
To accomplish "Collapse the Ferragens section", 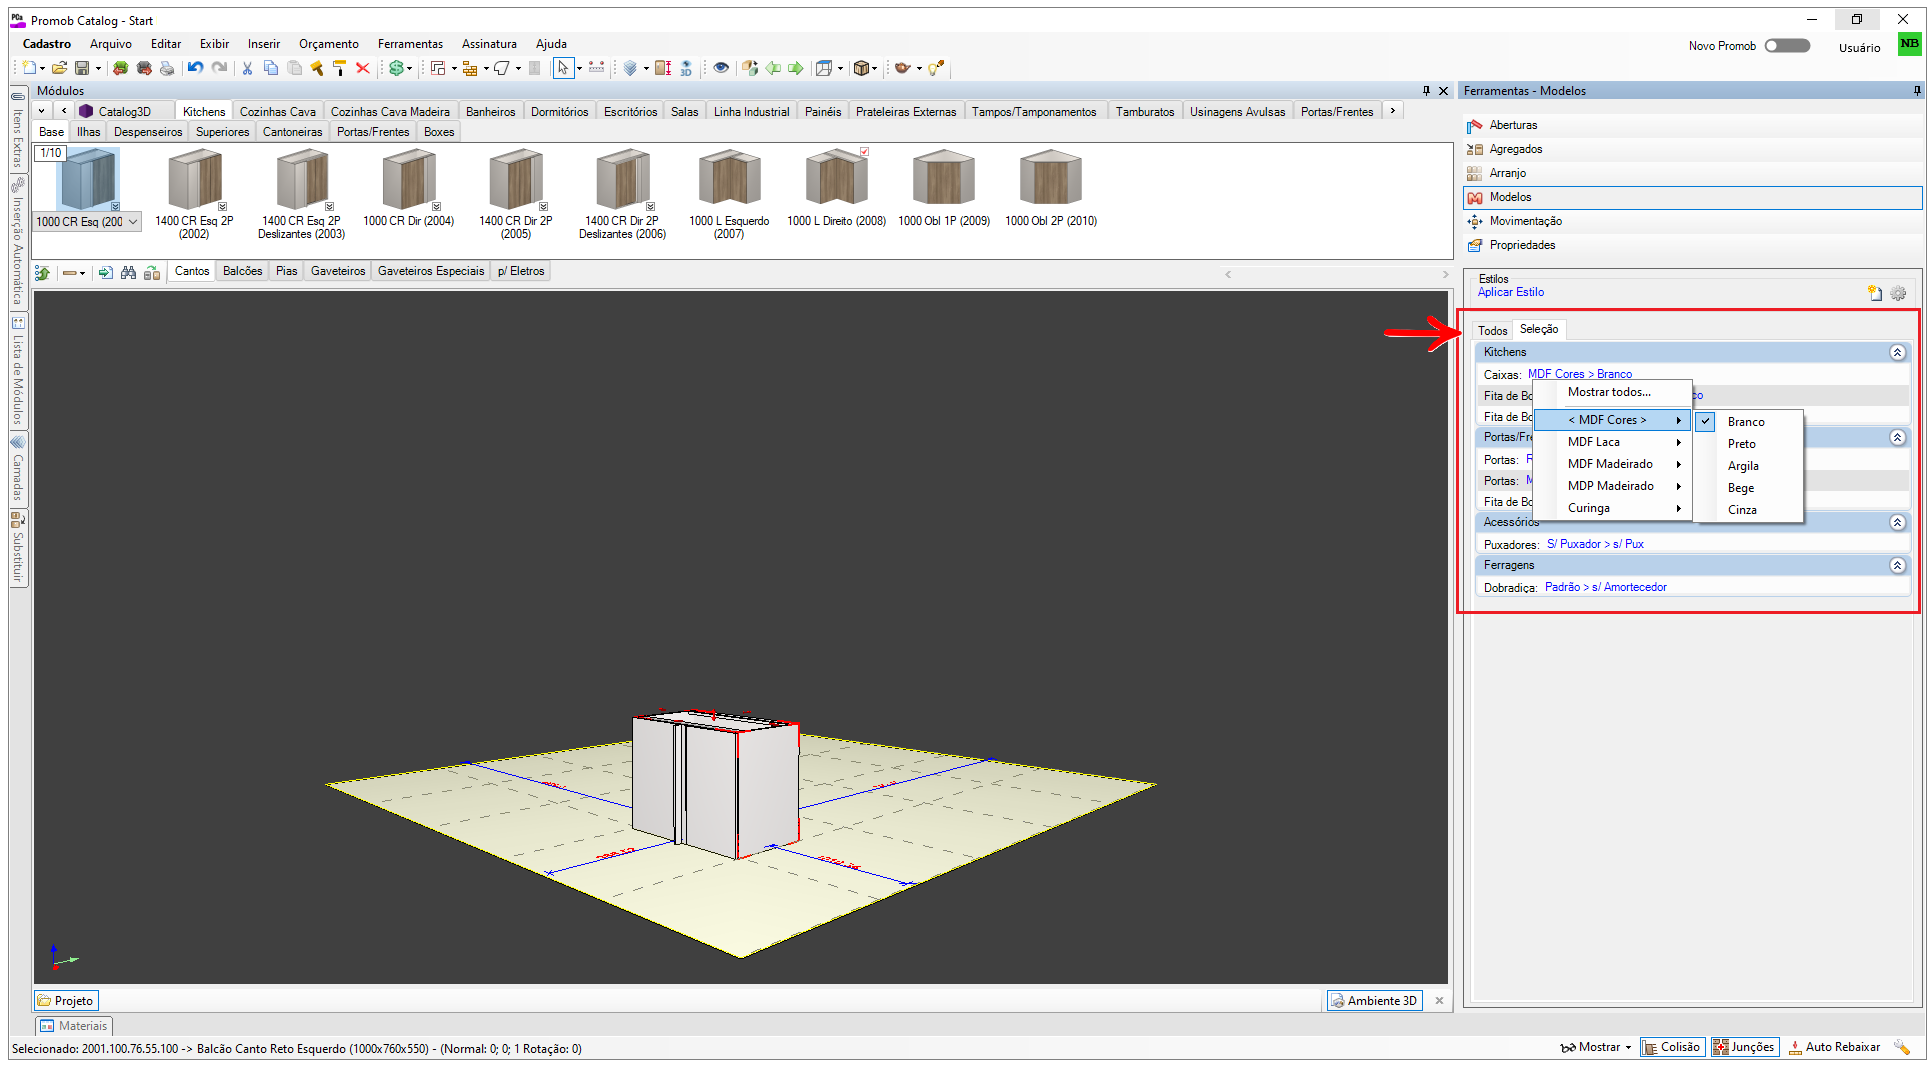I will point(1897,566).
